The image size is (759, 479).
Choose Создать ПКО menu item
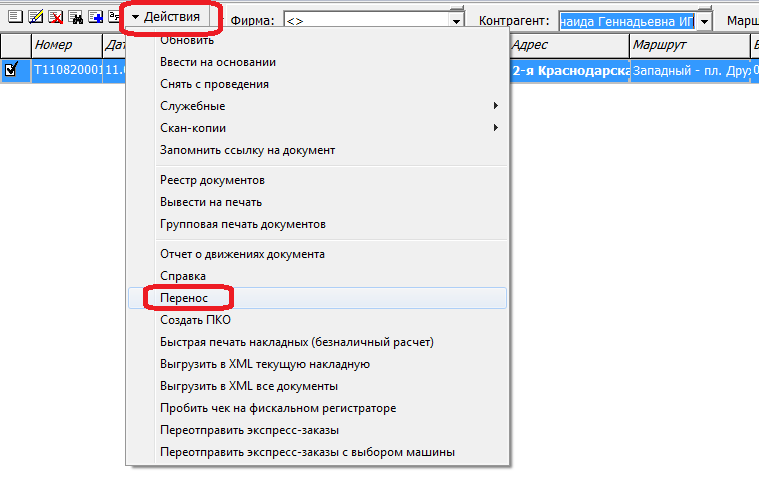[x=195, y=320]
